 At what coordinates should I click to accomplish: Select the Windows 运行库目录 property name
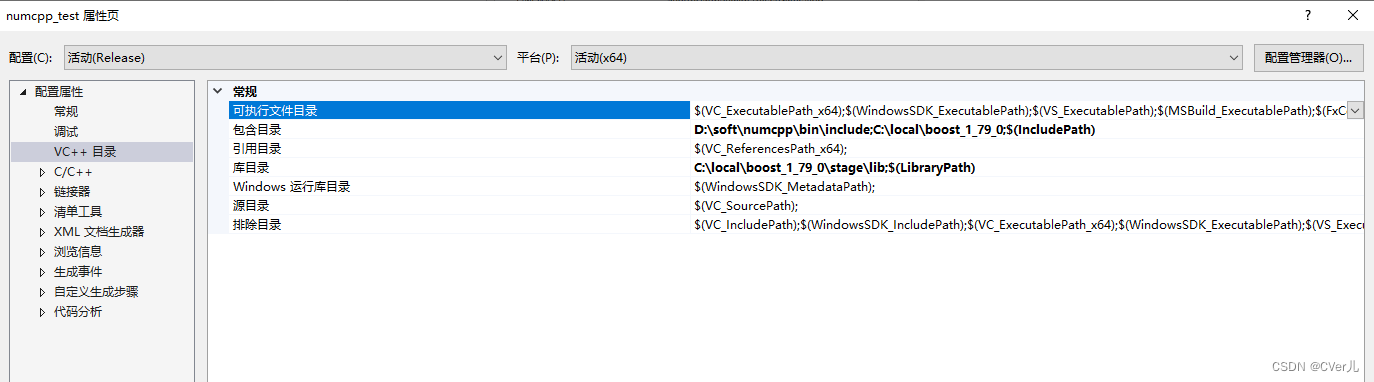(x=291, y=187)
